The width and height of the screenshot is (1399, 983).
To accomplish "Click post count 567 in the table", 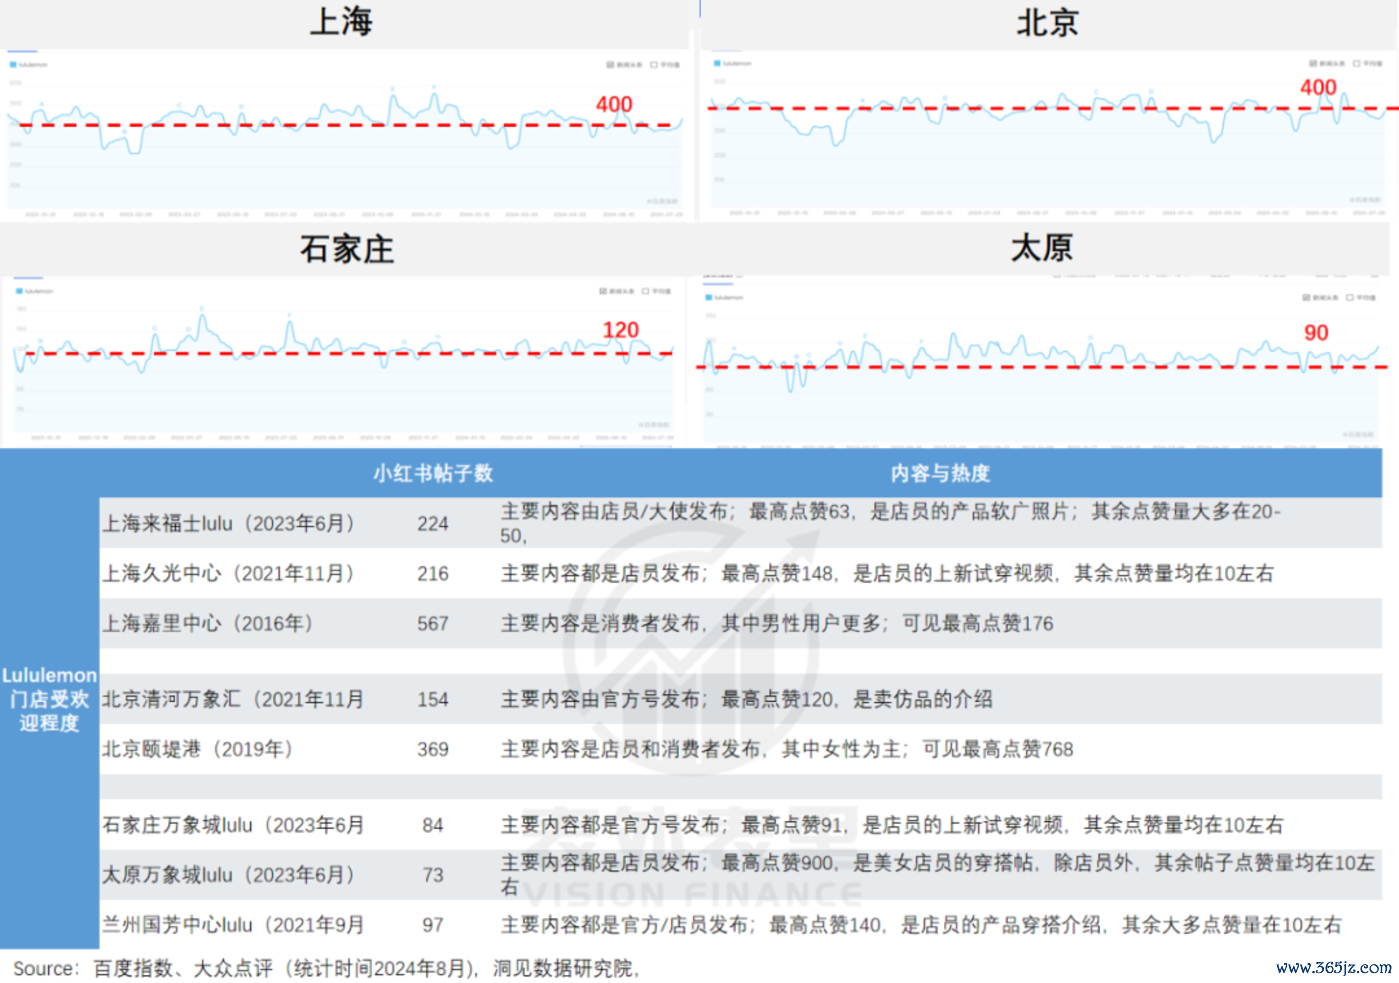I will click(433, 624).
